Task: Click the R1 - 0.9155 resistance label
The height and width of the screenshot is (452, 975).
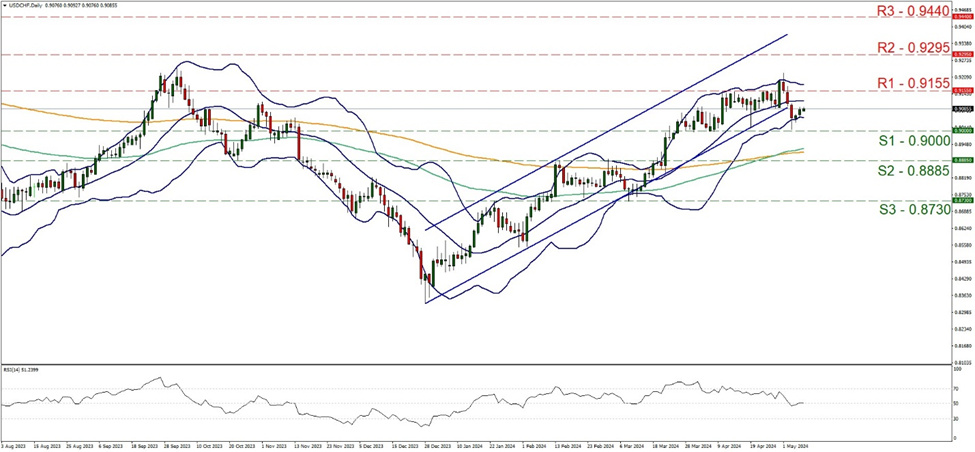Action: click(915, 82)
